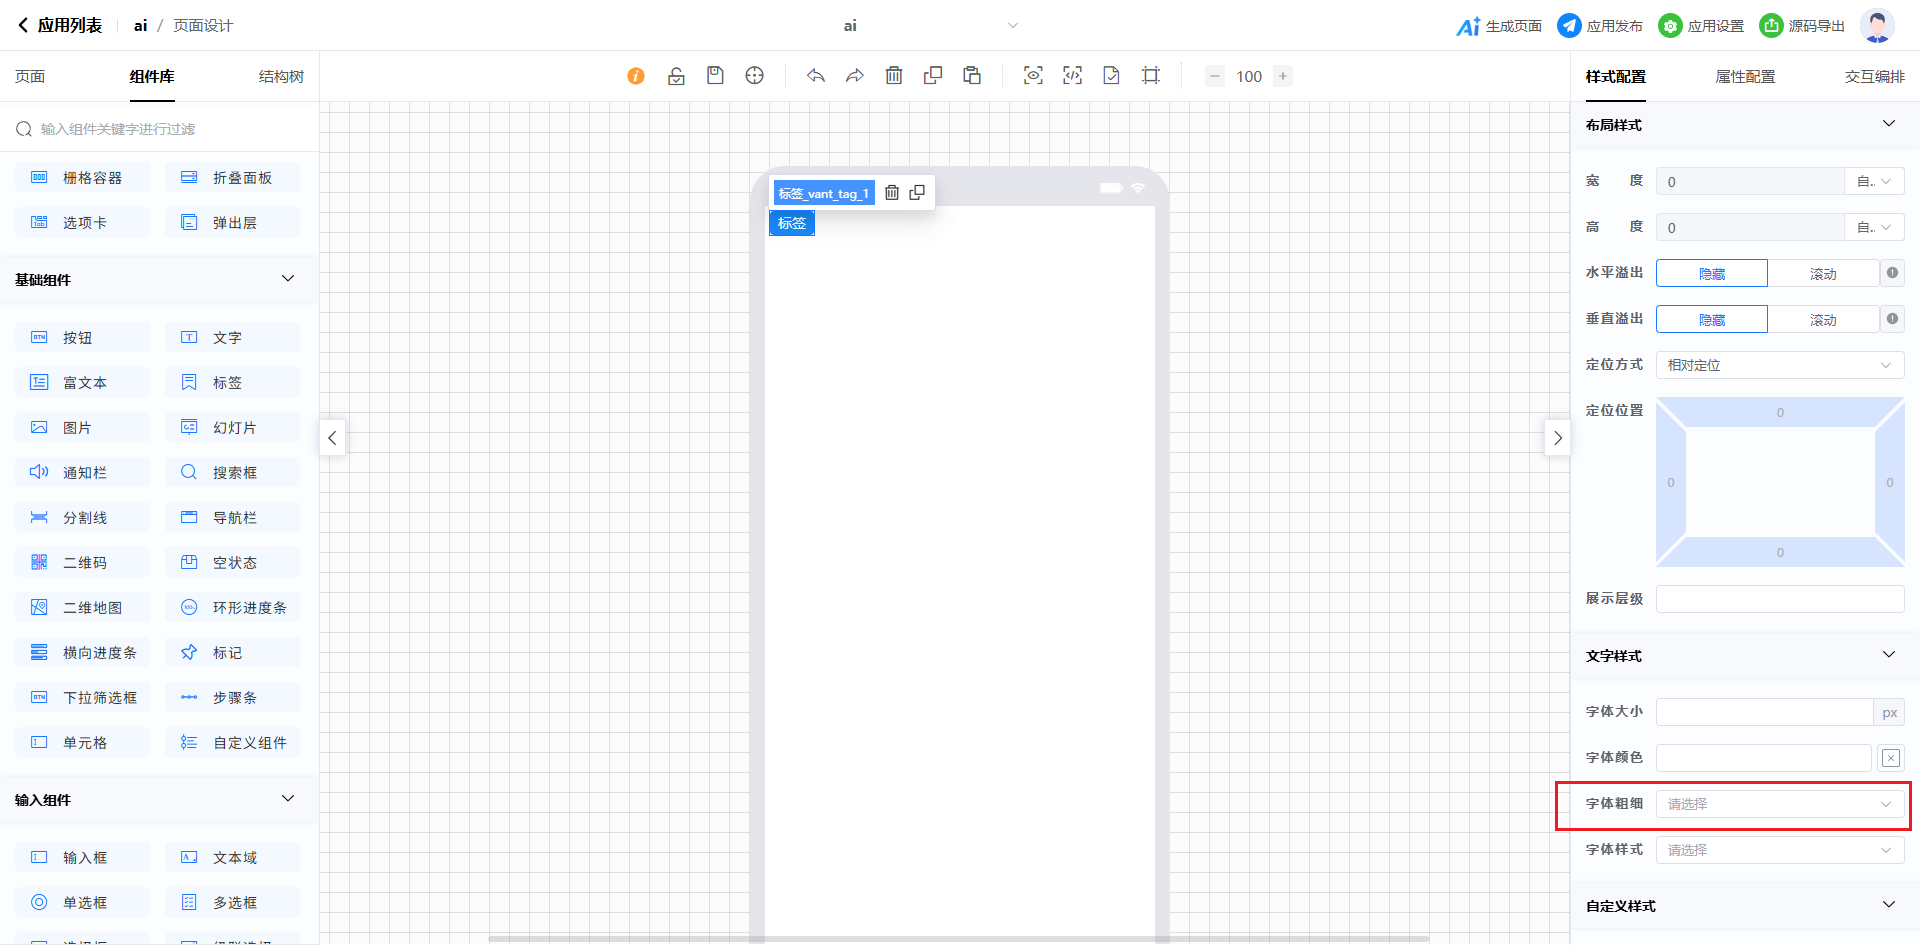
Task: Switch to the 结构树 tab
Action: [x=281, y=77]
